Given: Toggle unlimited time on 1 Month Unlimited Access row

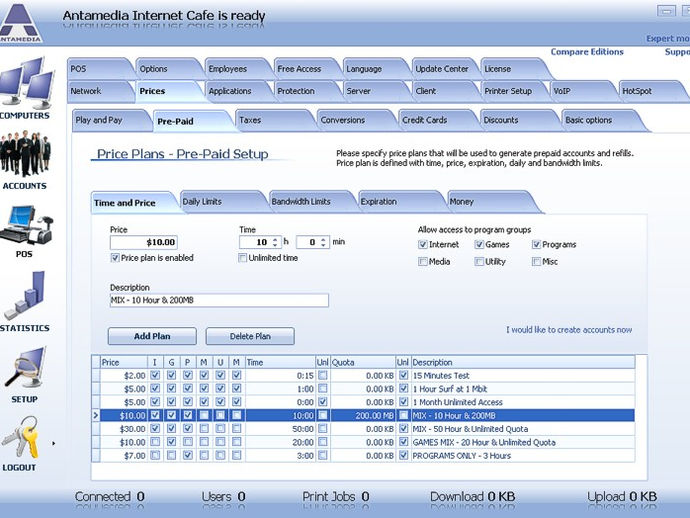Looking at the screenshot, I should (323, 402).
